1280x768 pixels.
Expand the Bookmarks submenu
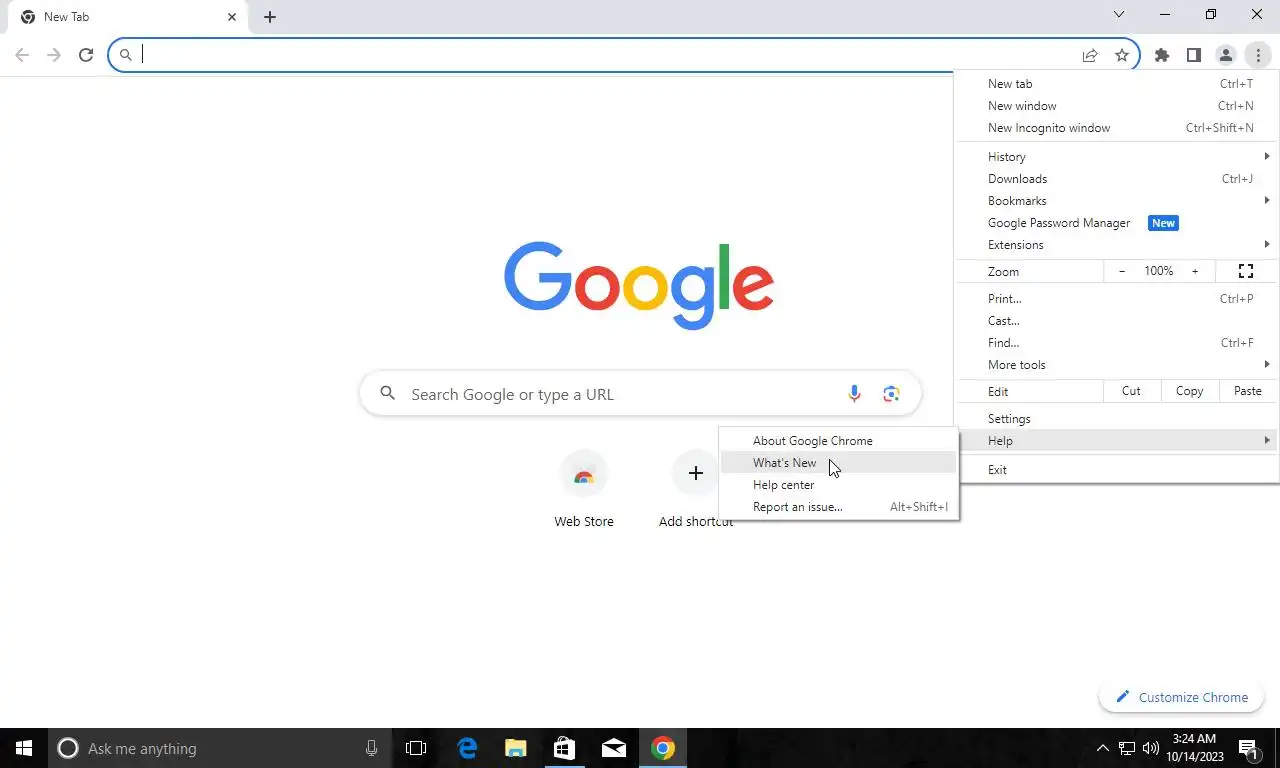coord(1116,201)
